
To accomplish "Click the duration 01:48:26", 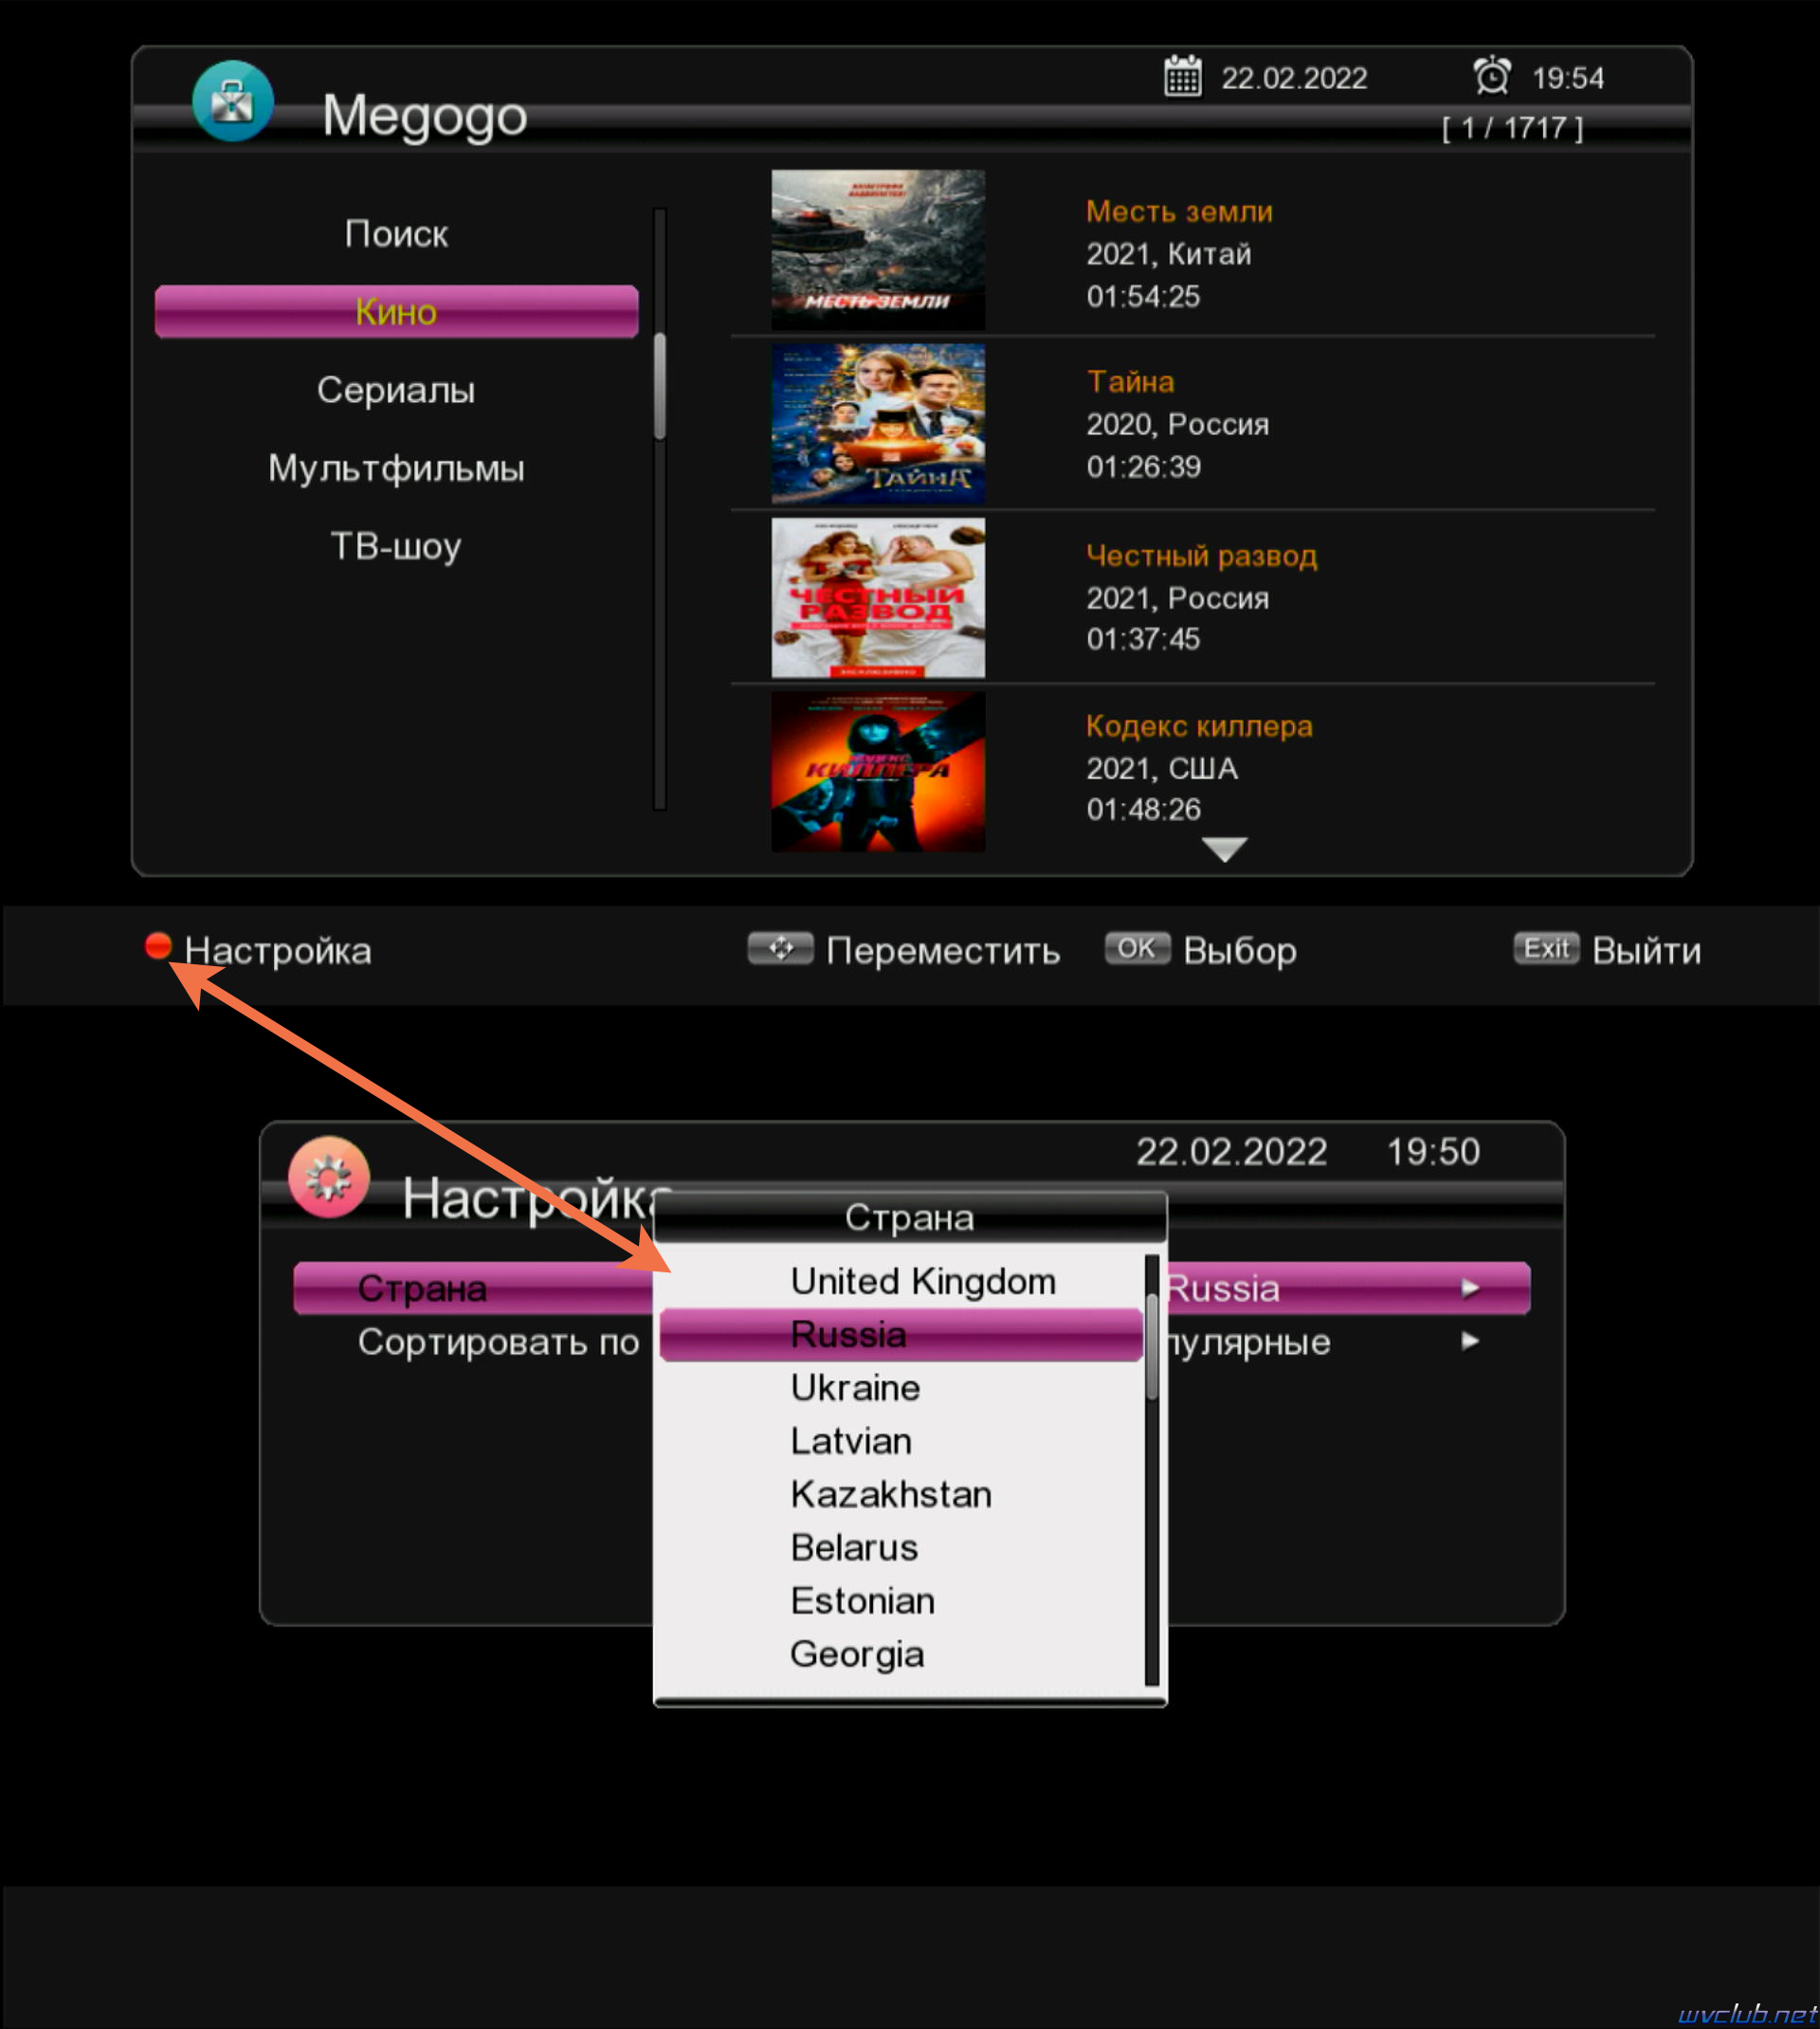I will tap(1143, 809).
